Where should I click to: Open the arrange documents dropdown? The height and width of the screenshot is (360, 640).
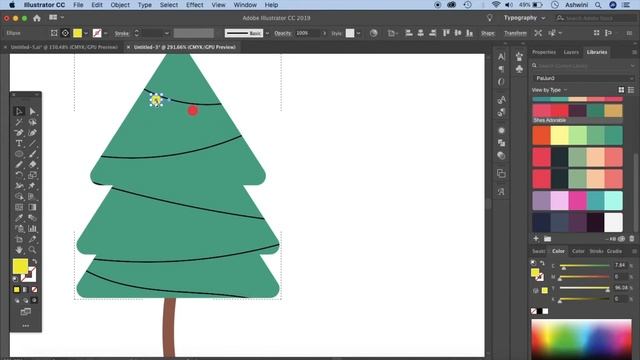pos(57,18)
